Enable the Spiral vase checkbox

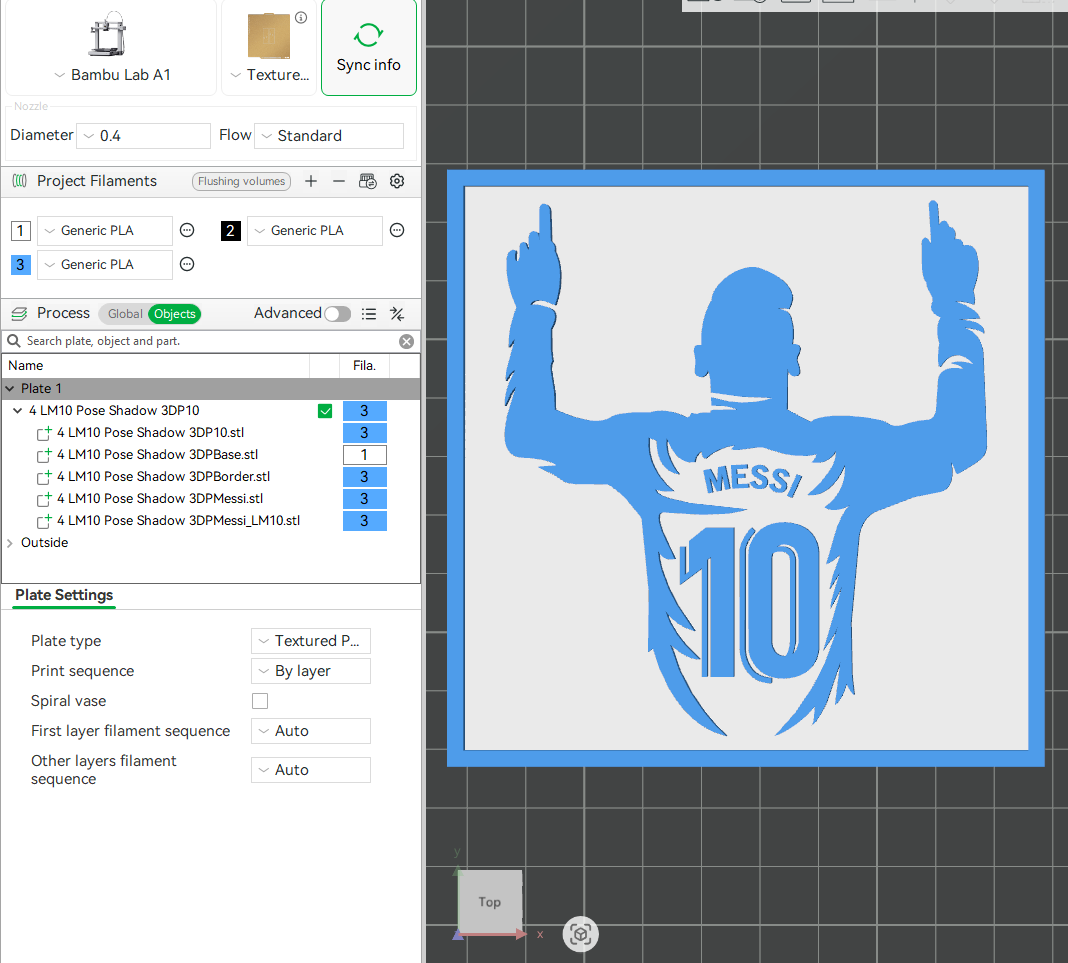pyautogui.click(x=260, y=700)
